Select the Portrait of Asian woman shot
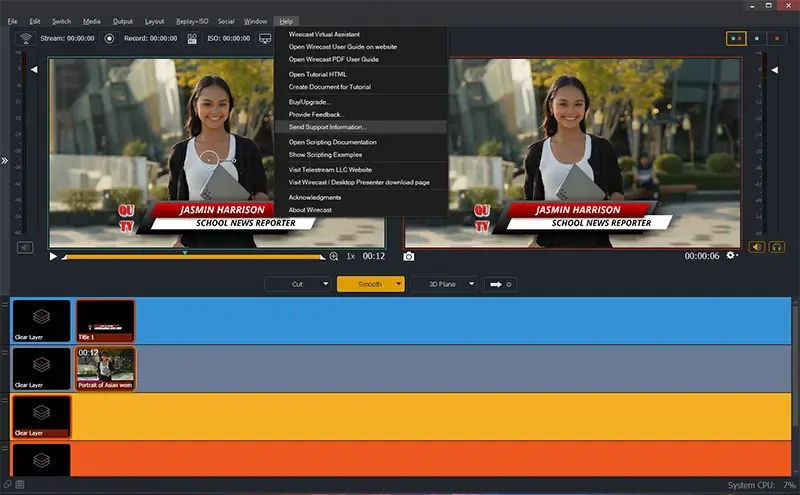 point(106,368)
